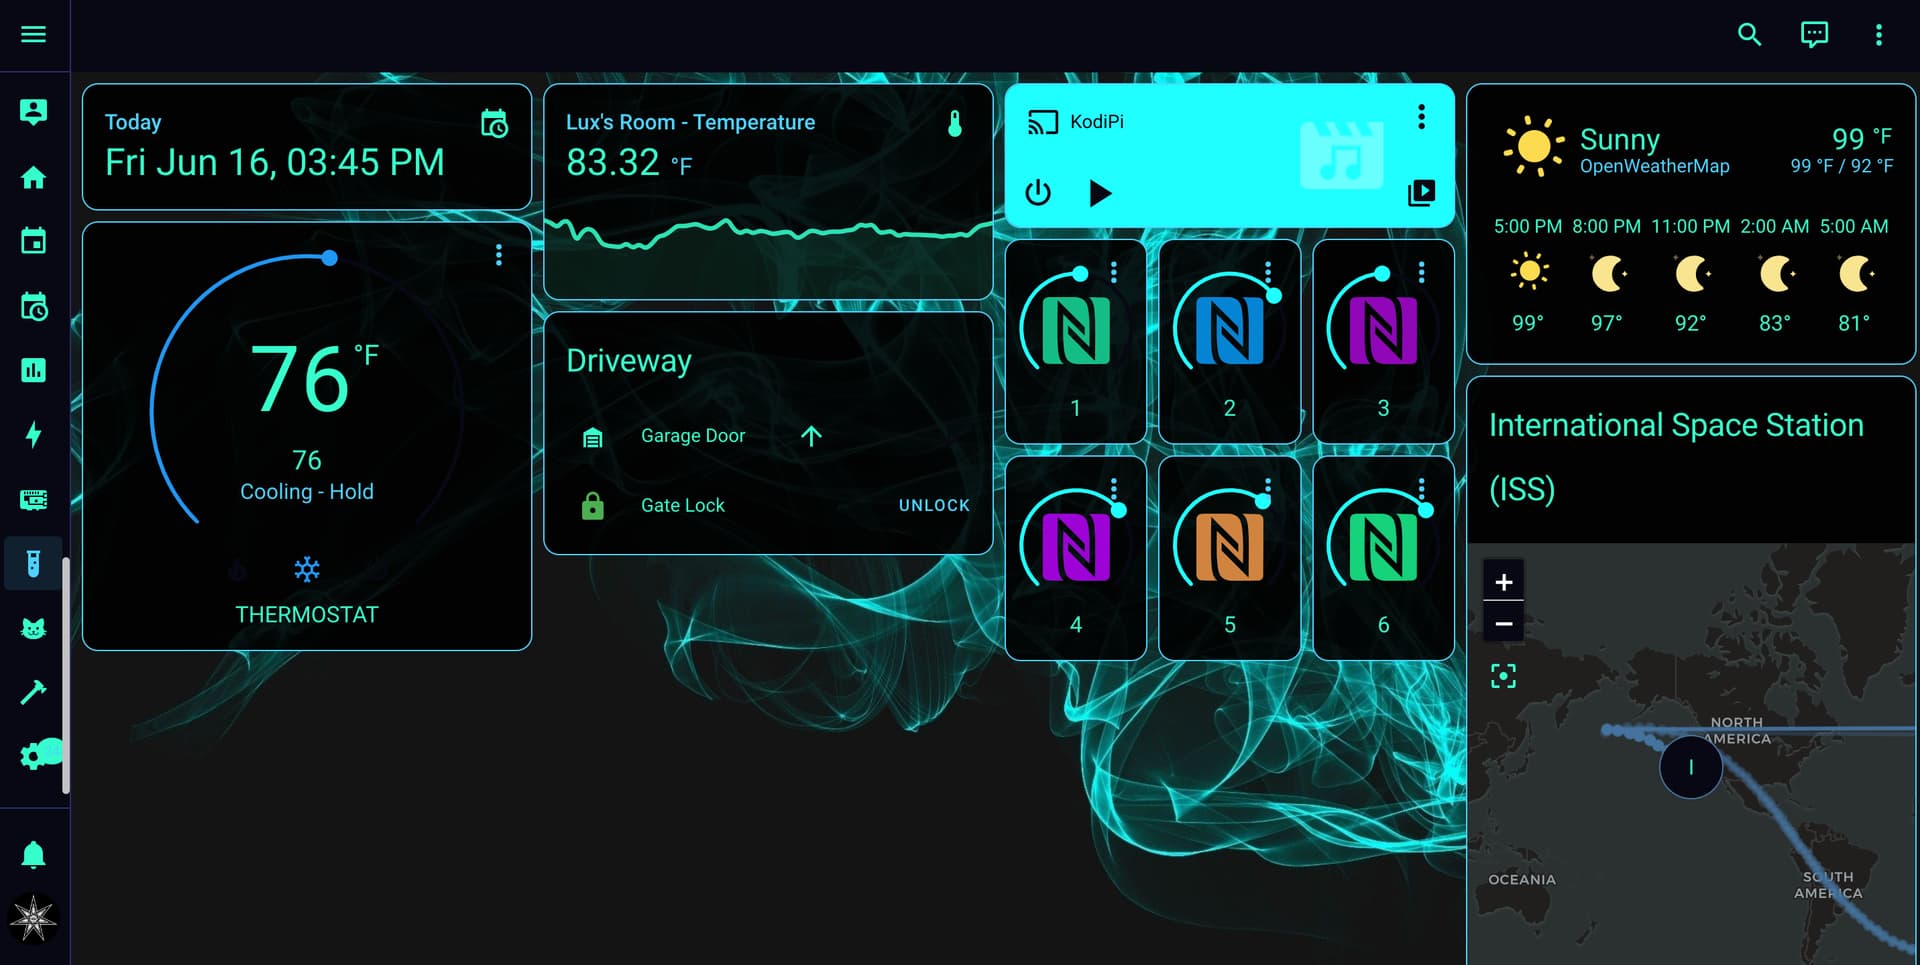Open the search icon in the top bar
The height and width of the screenshot is (965, 1920).
[x=1750, y=34]
